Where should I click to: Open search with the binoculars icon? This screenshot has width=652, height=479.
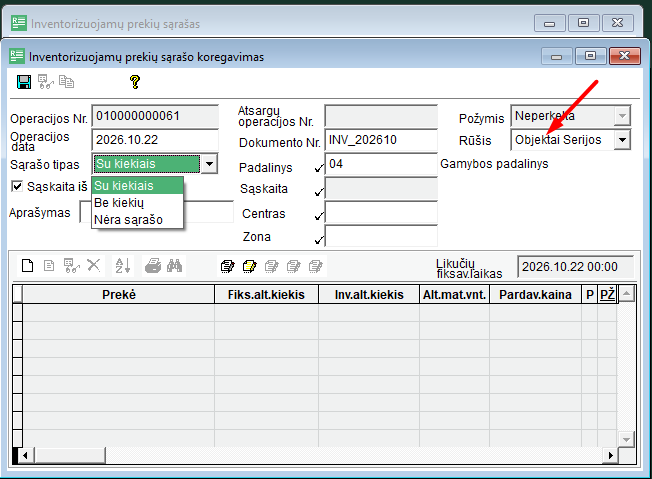175,265
